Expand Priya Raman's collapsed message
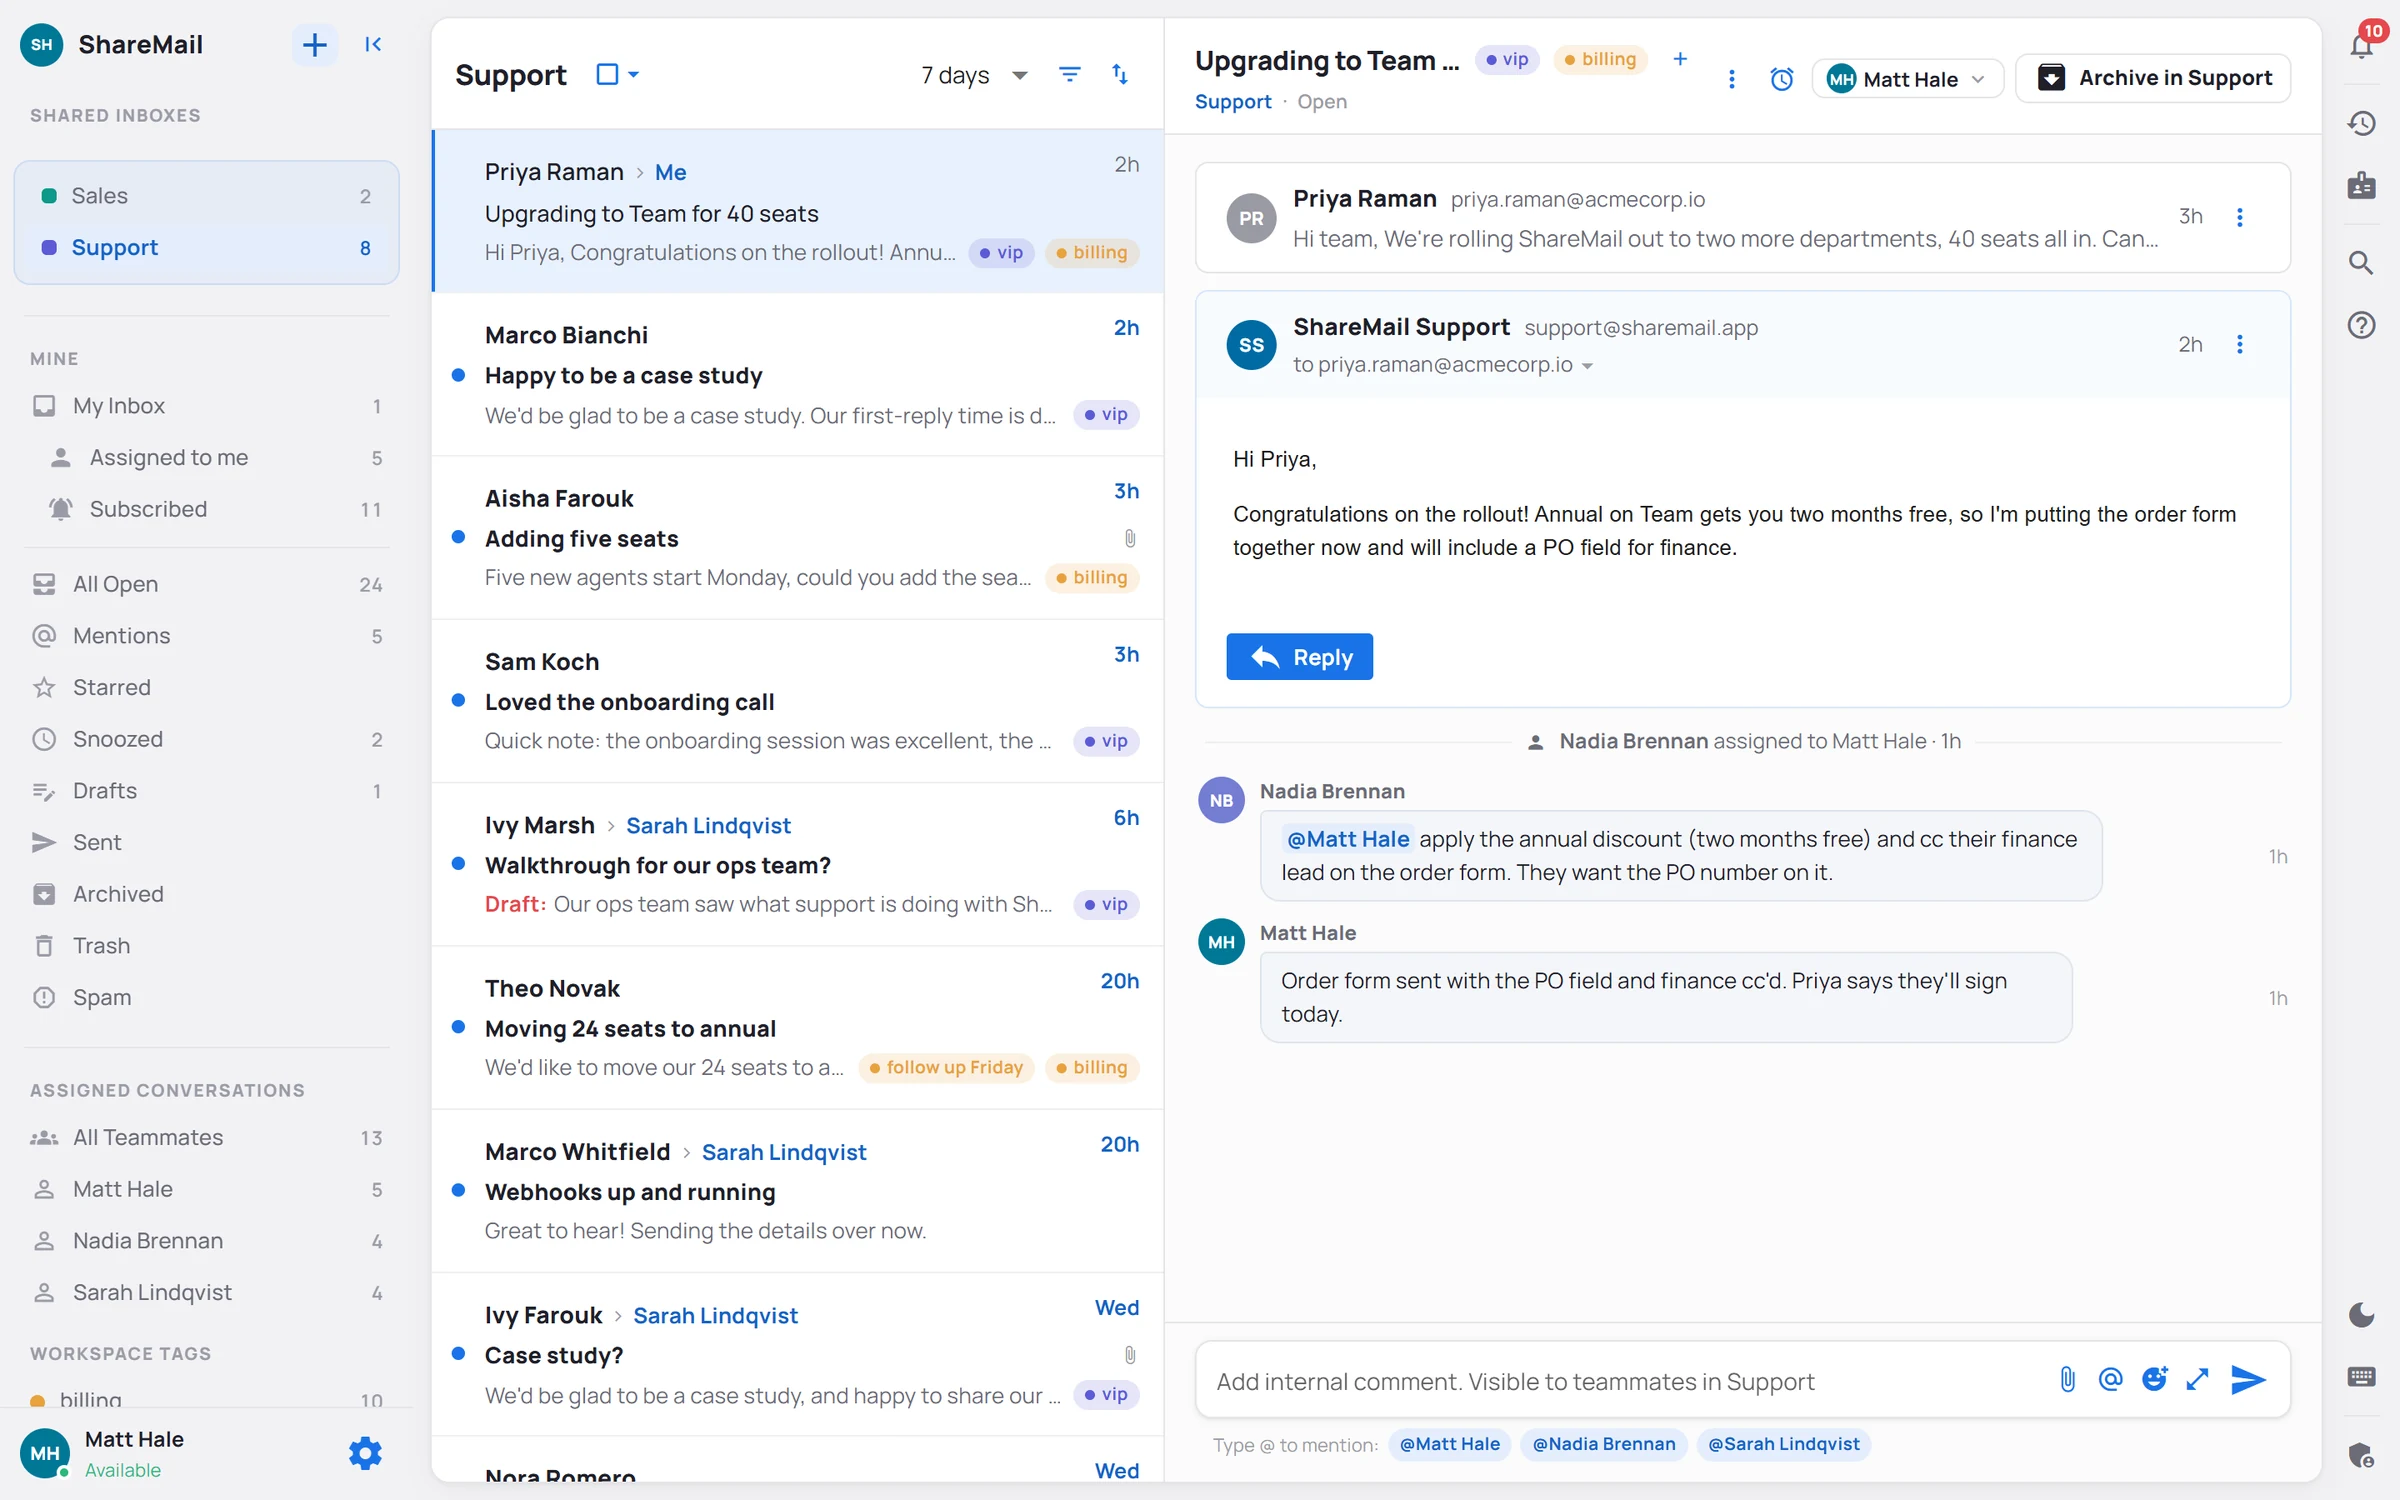Viewport: 2400px width, 1500px height. pos(1743,218)
